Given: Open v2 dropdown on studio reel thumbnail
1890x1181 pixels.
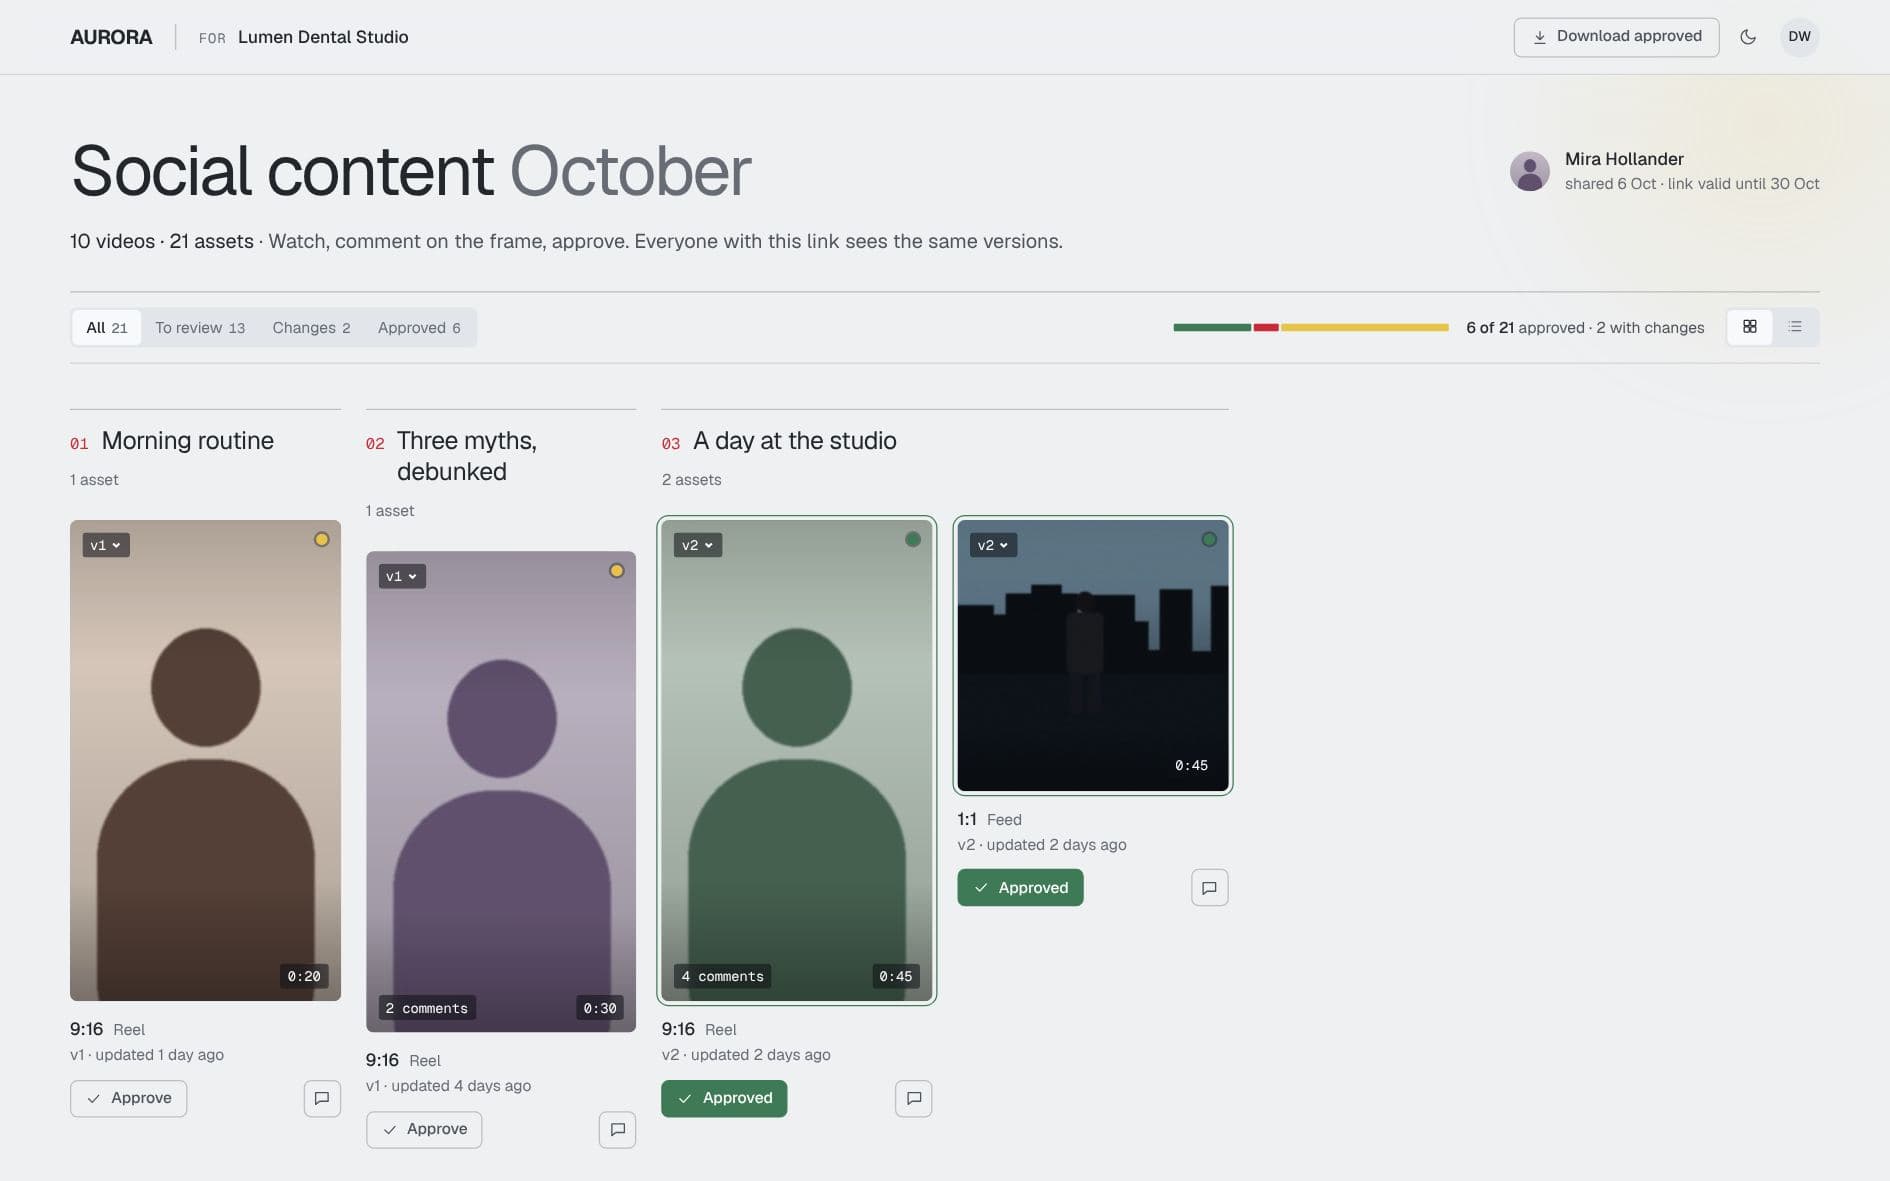Looking at the screenshot, I should (x=698, y=545).
